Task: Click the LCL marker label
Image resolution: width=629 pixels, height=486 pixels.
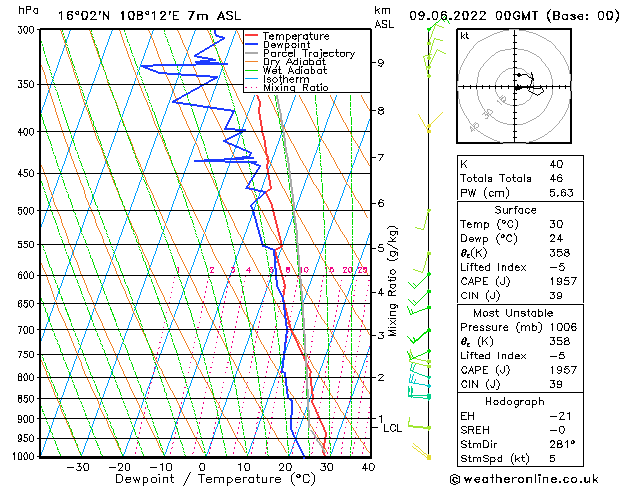Action: click(393, 428)
